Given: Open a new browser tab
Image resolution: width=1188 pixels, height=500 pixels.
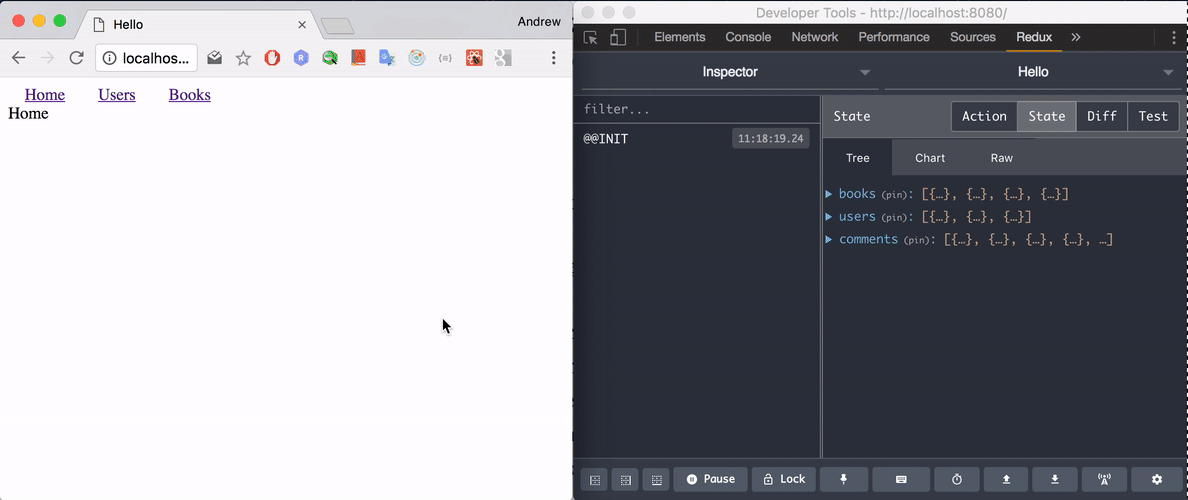Looking at the screenshot, I should [337, 27].
